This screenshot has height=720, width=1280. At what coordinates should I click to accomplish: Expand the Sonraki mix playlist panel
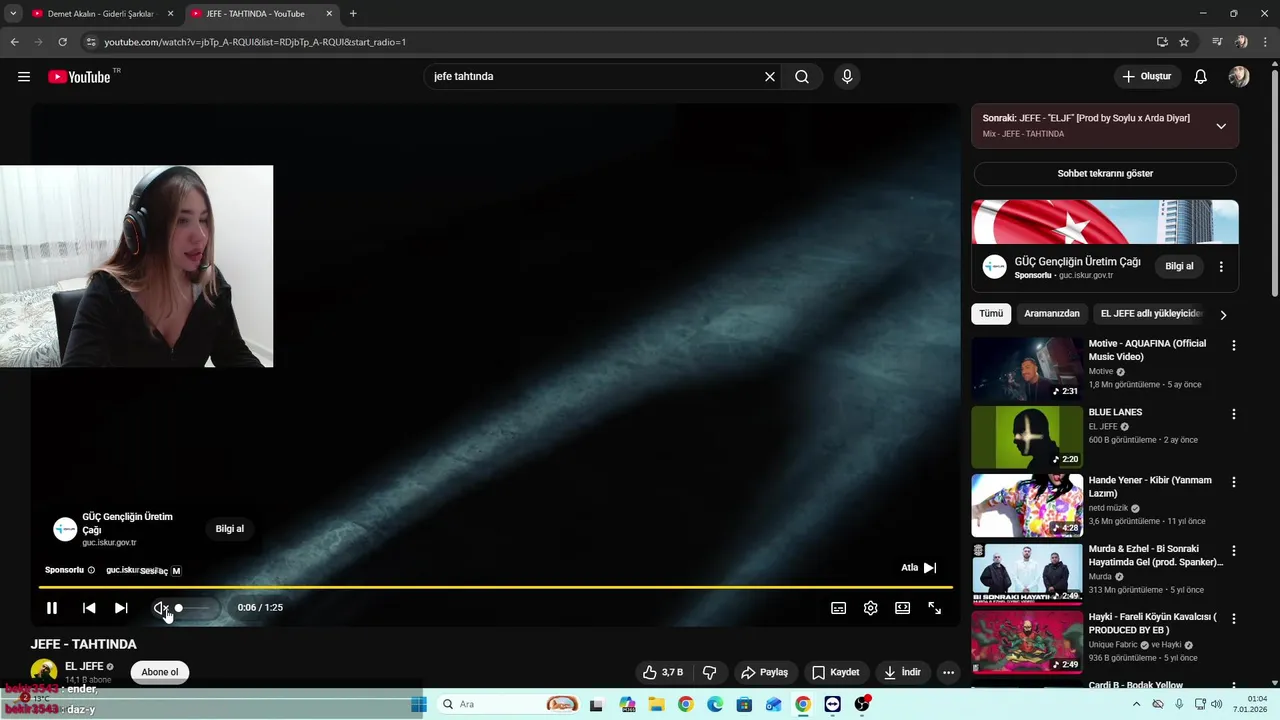pyautogui.click(x=1221, y=126)
